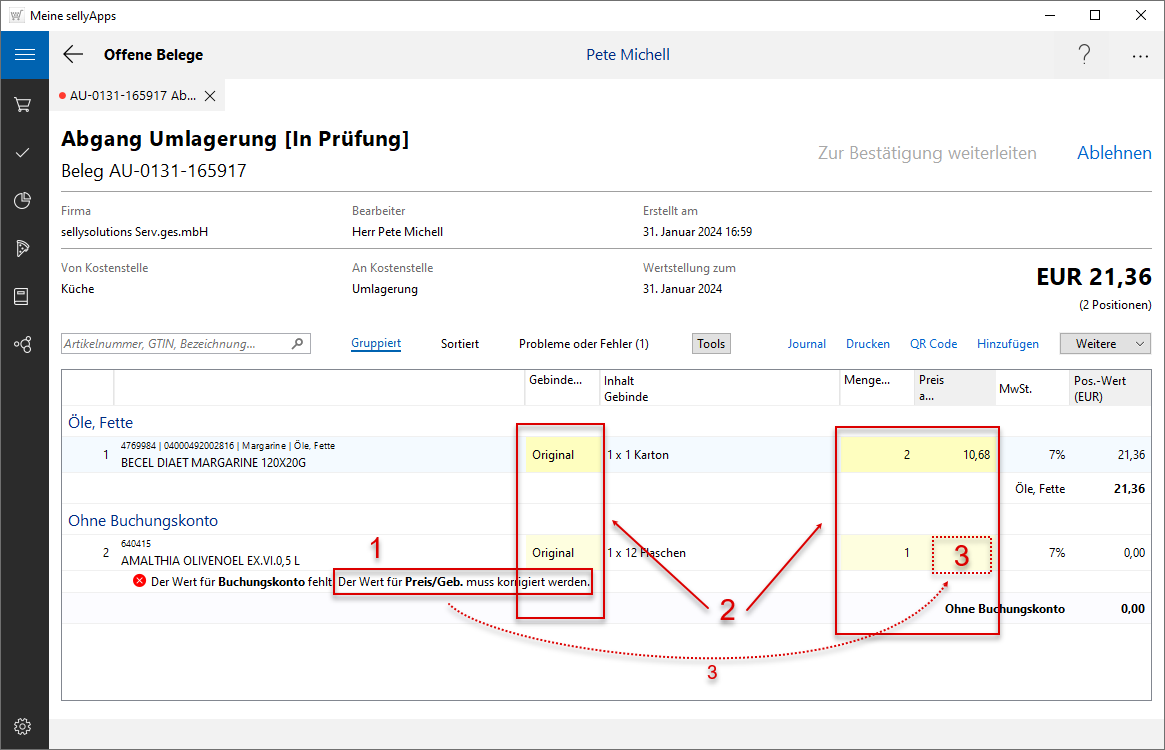This screenshot has height=750, width=1165.
Task: Click the book sidebar icon
Action: pyautogui.click(x=23, y=297)
